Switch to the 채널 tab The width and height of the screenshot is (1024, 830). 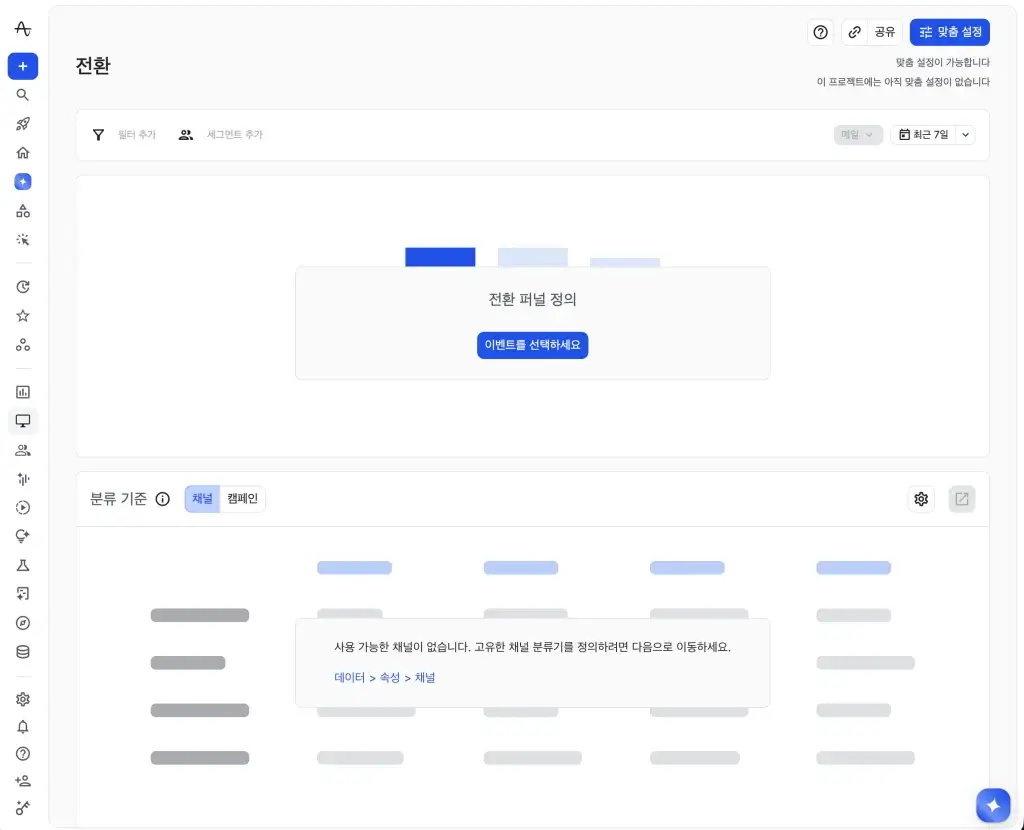pyautogui.click(x=202, y=499)
